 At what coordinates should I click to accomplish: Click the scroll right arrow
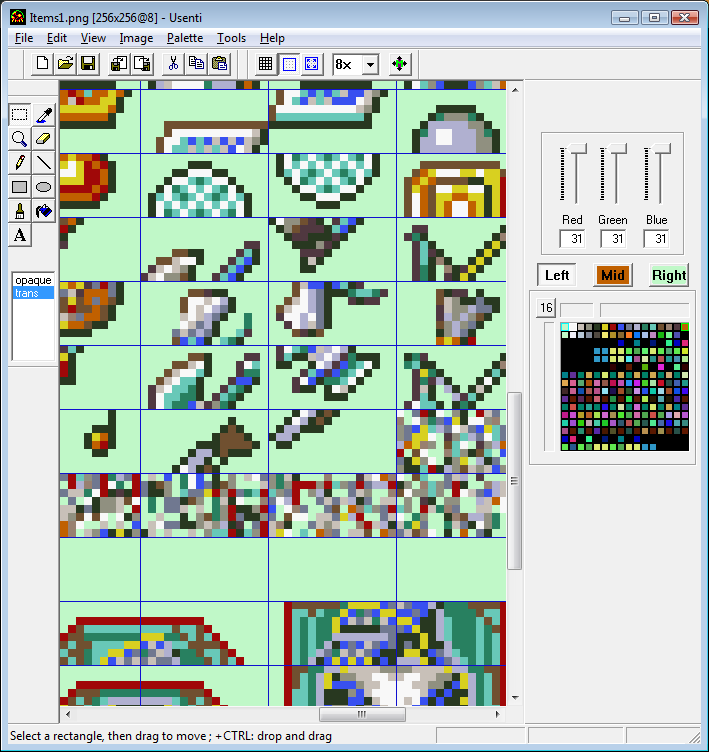pyautogui.click(x=497, y=714)
